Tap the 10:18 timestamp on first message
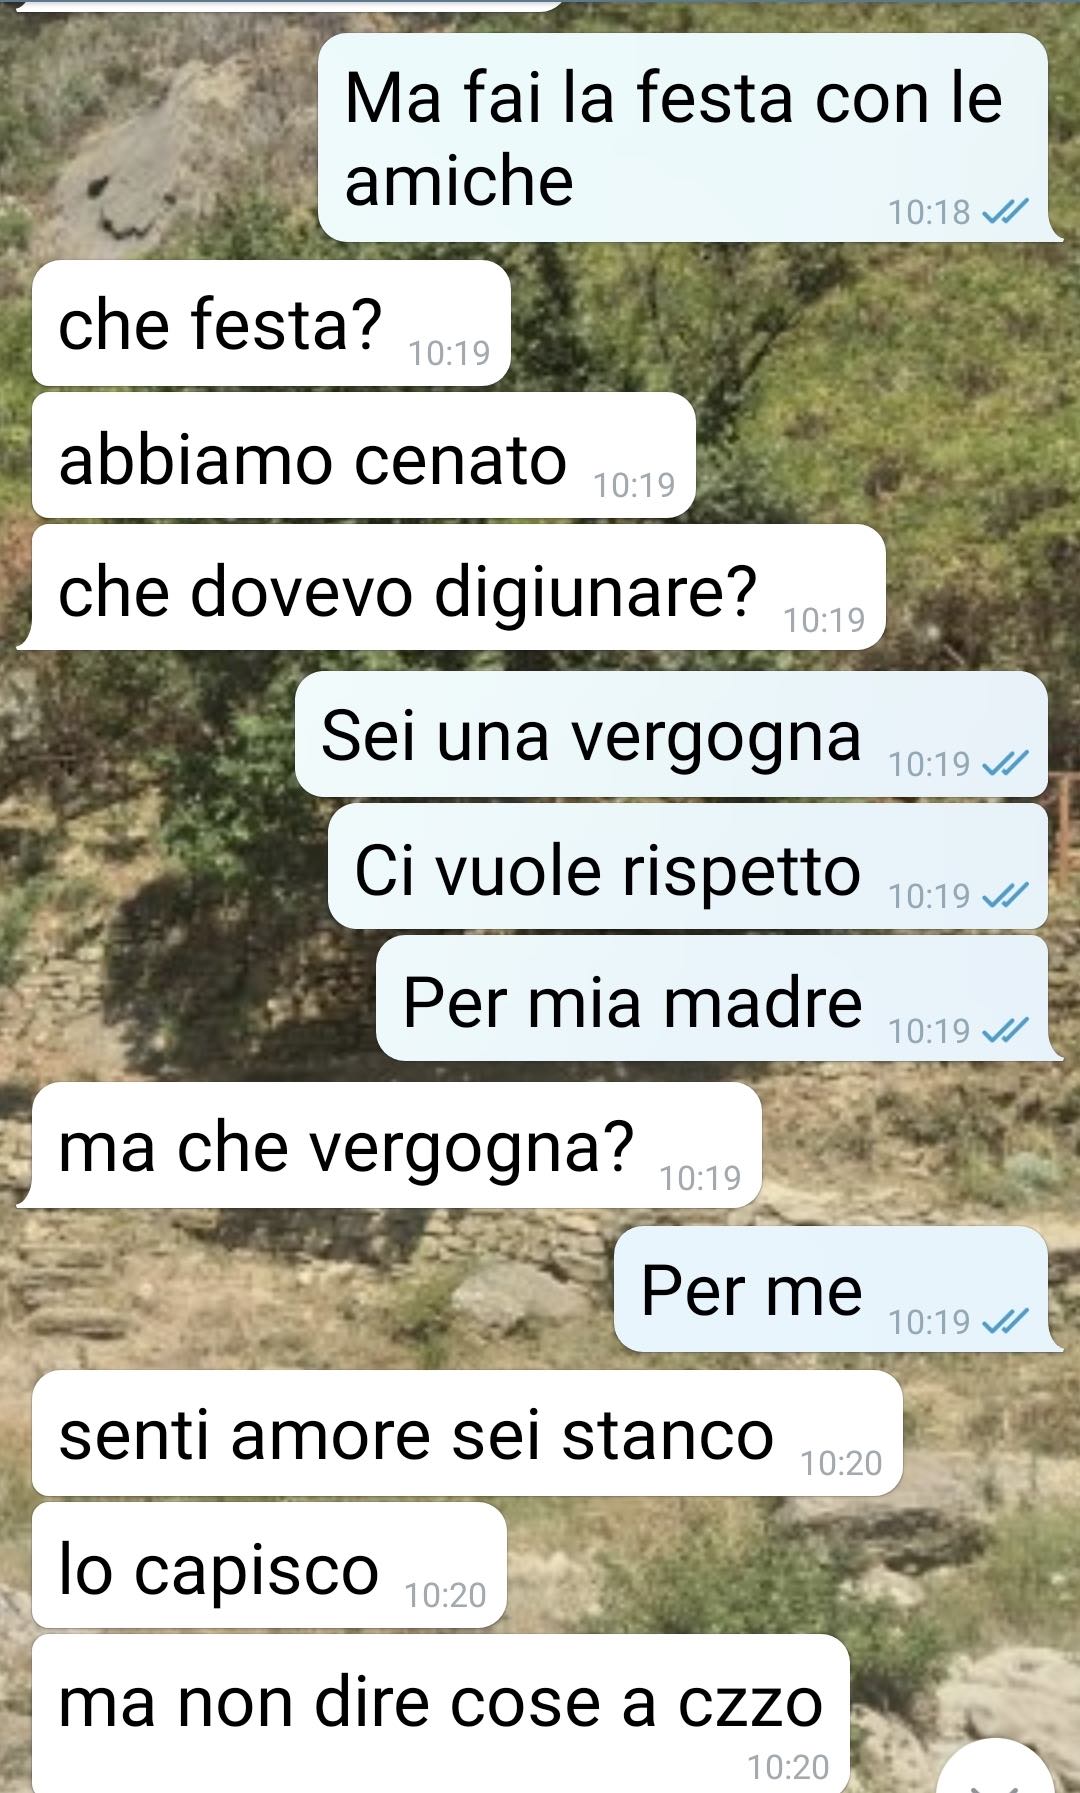 point(929,212)
